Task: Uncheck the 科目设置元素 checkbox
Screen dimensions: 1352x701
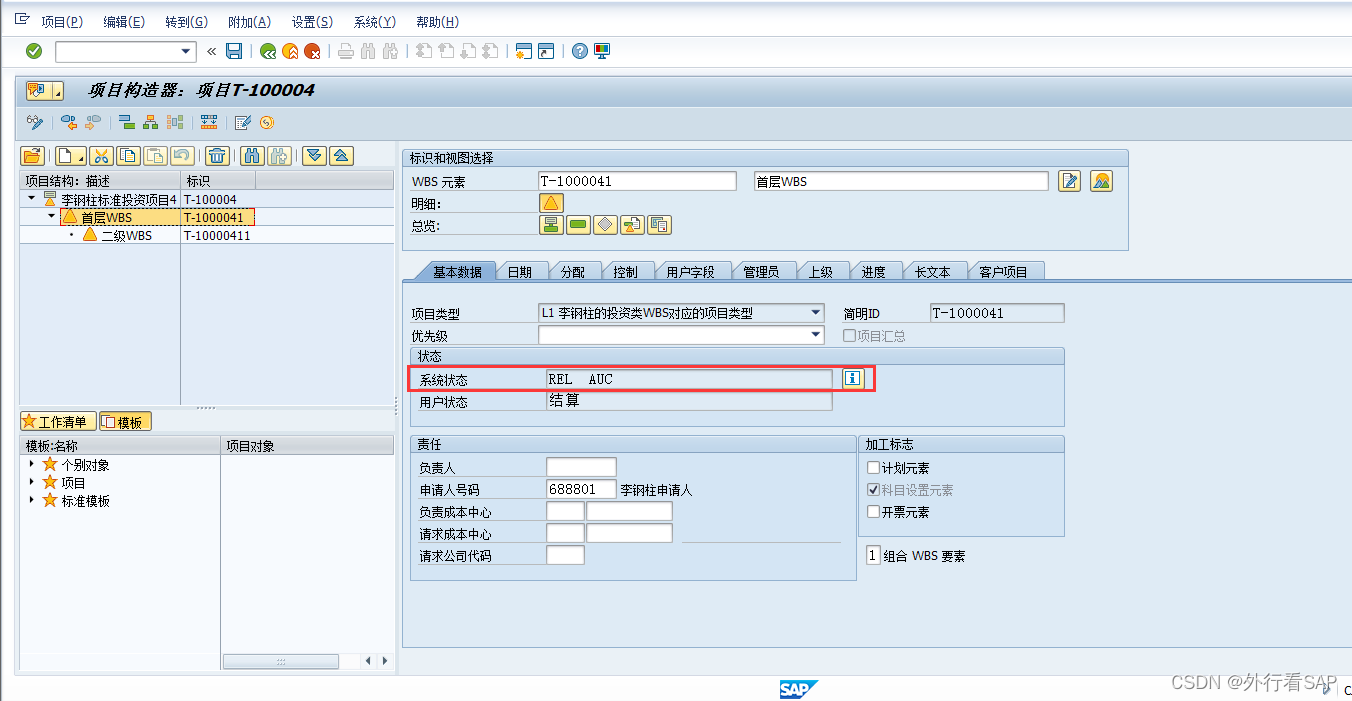Action: pos(872,489)
